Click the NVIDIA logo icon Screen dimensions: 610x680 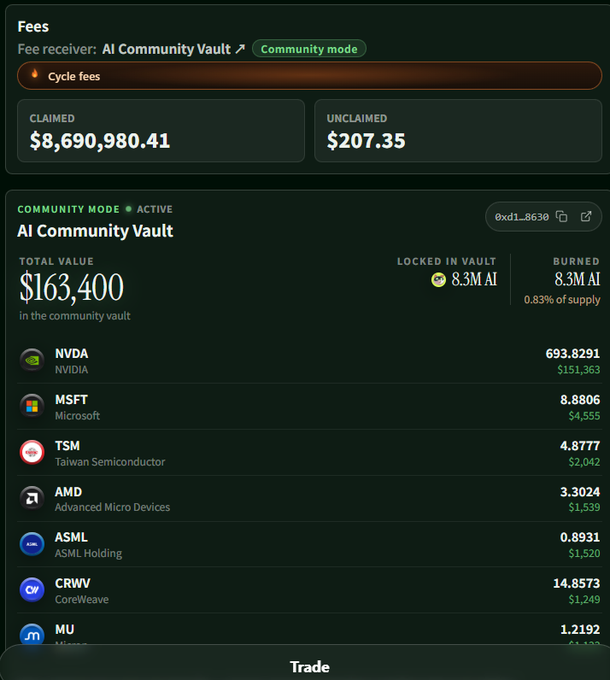click(32, 360)
